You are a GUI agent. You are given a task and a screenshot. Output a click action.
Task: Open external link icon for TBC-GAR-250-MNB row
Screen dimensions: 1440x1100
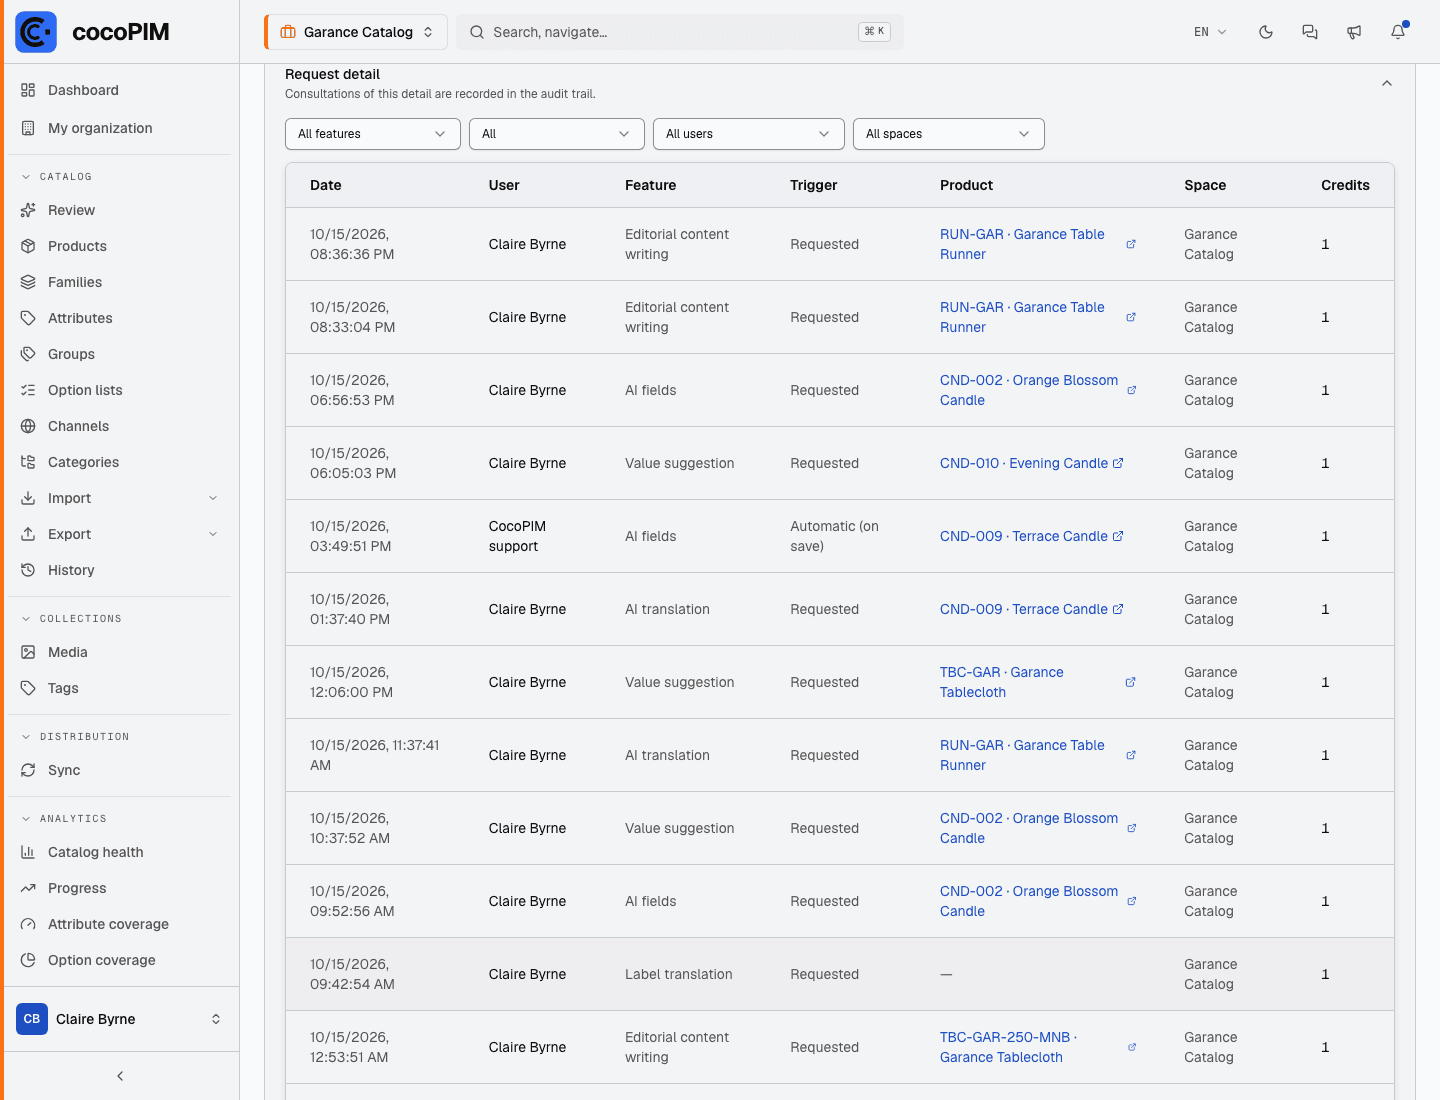(x=1132, y=1047)
